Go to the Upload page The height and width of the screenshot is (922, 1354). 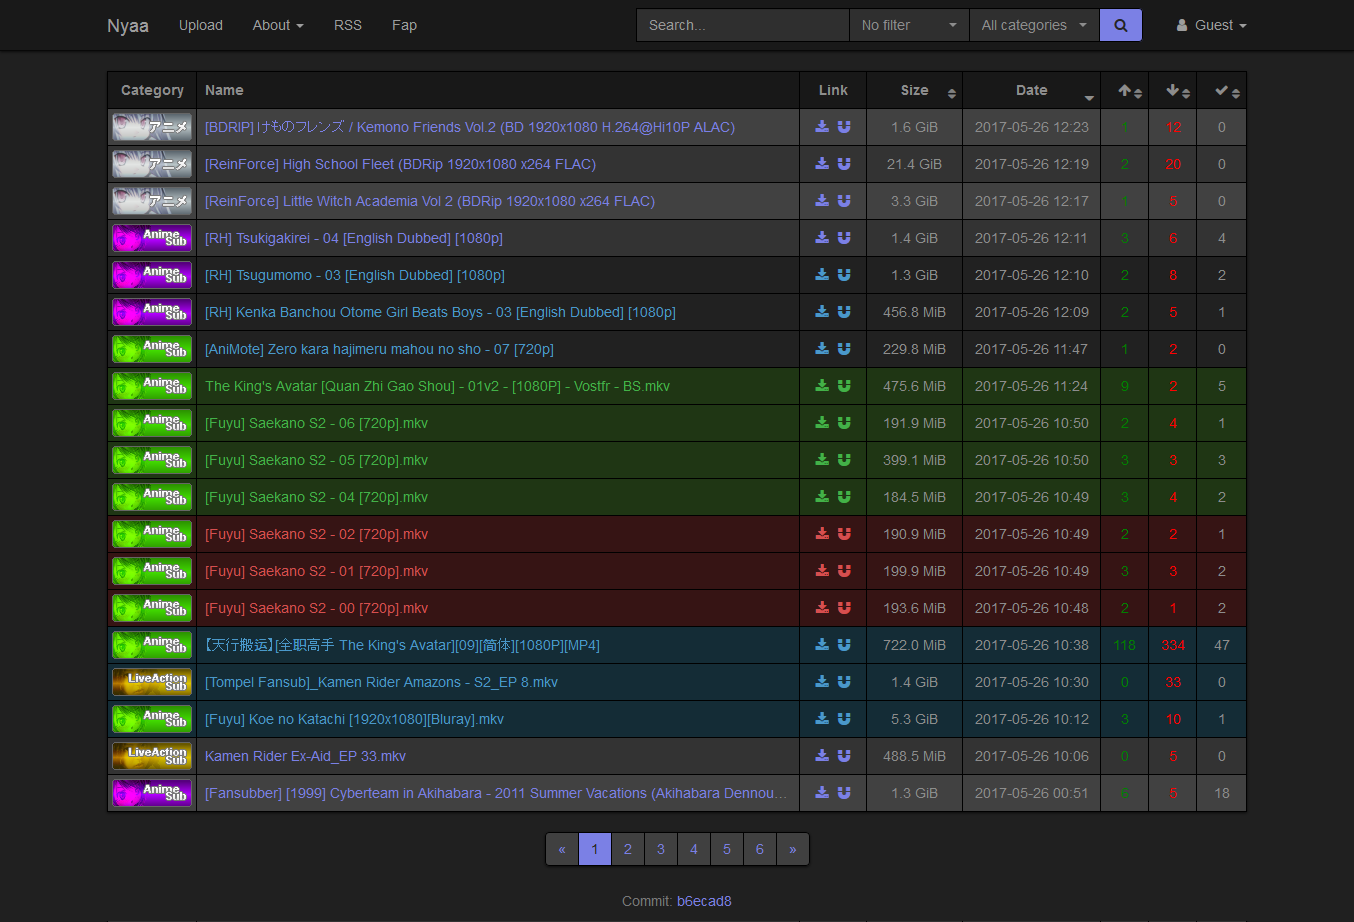[201, 25]
